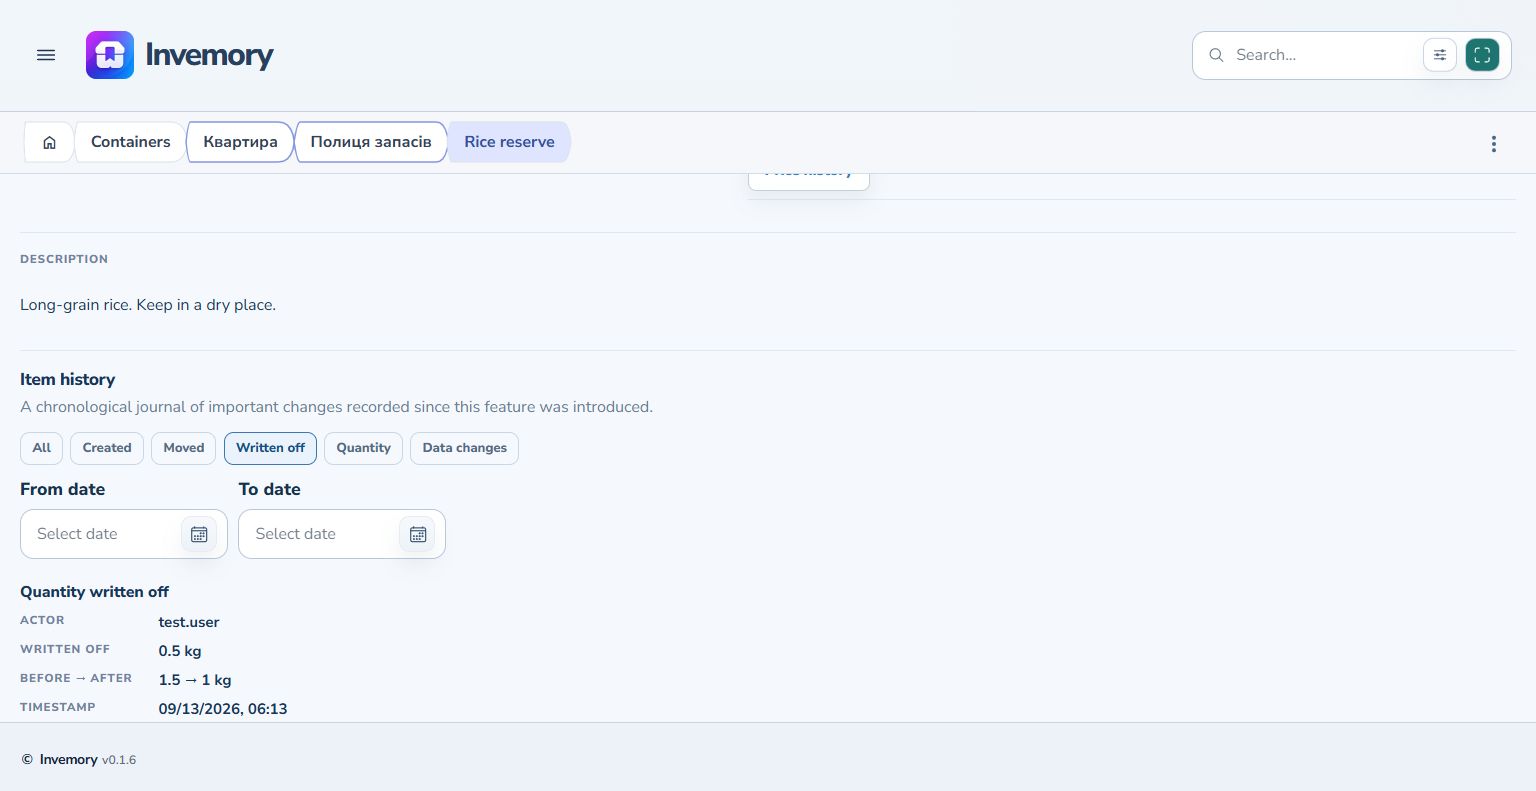Image resolution: width=1536 pixels, height=791 pixels.
Task: Open From date calendar picker
Action: (199, 534)
